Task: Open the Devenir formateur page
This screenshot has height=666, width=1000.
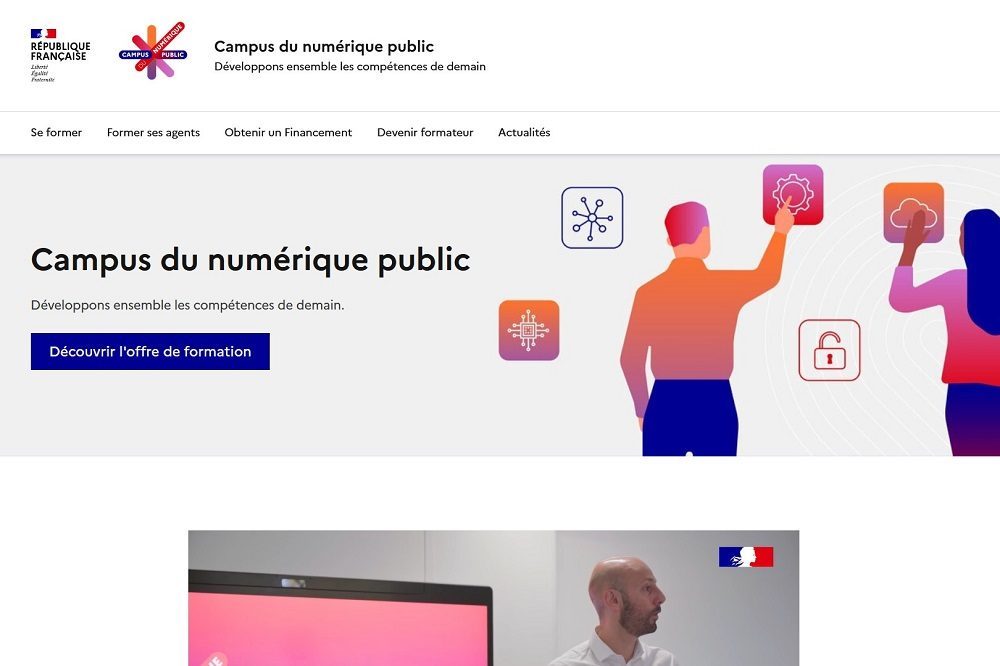Action: pos(425,133)
